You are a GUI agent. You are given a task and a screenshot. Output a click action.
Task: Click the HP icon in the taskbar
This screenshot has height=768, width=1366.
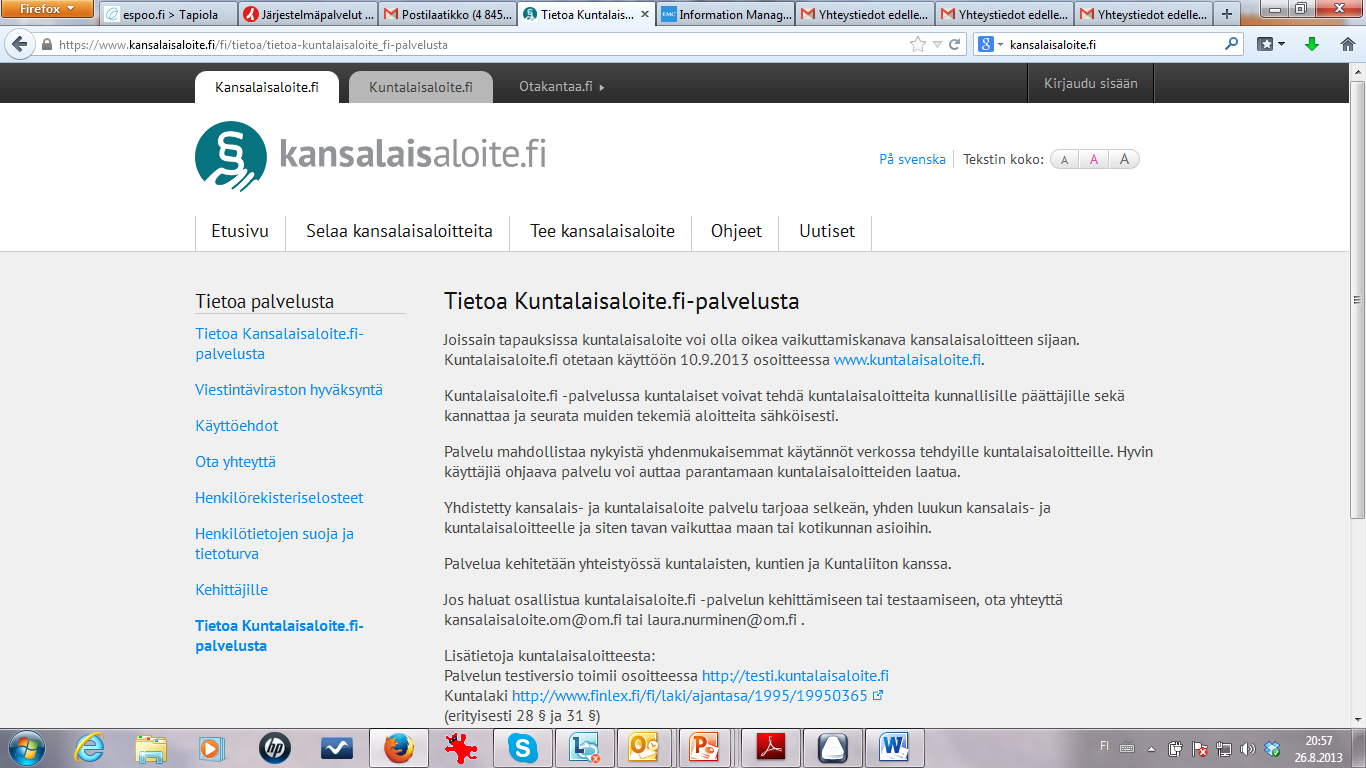(274, 747)
